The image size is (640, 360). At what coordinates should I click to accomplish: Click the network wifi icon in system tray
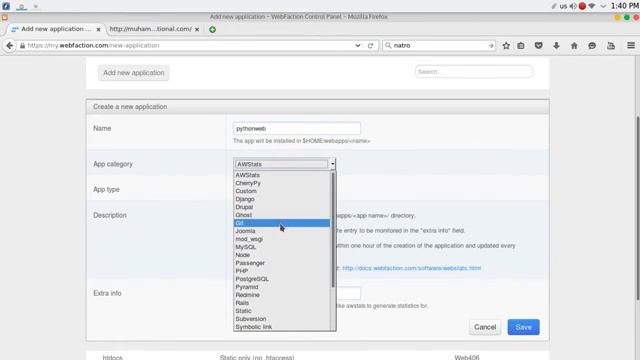pos(592,6)
